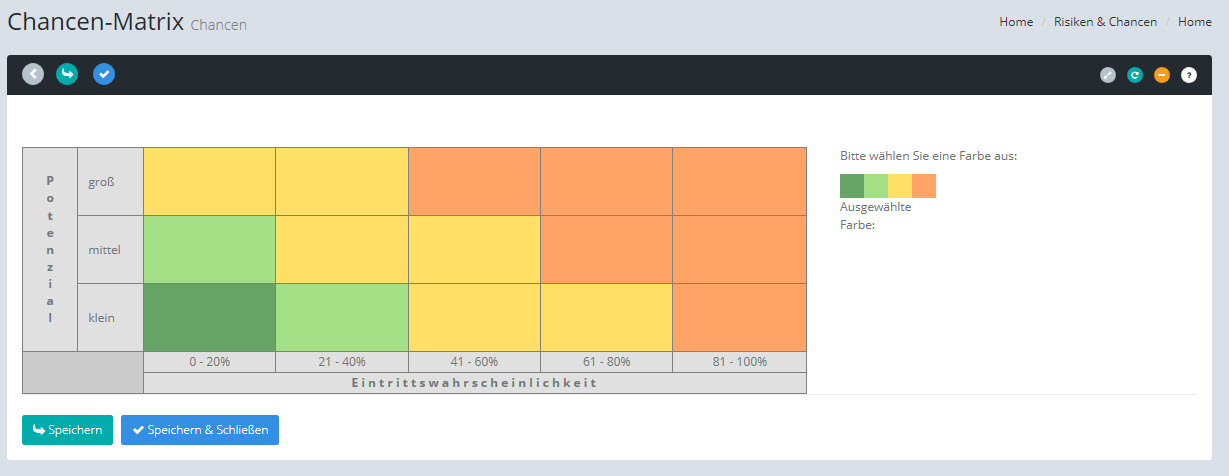The width and height of the screenshot is (1229, 476).
Task: Pick the light green color swatch in the palette
Action: tap(876, 186)
